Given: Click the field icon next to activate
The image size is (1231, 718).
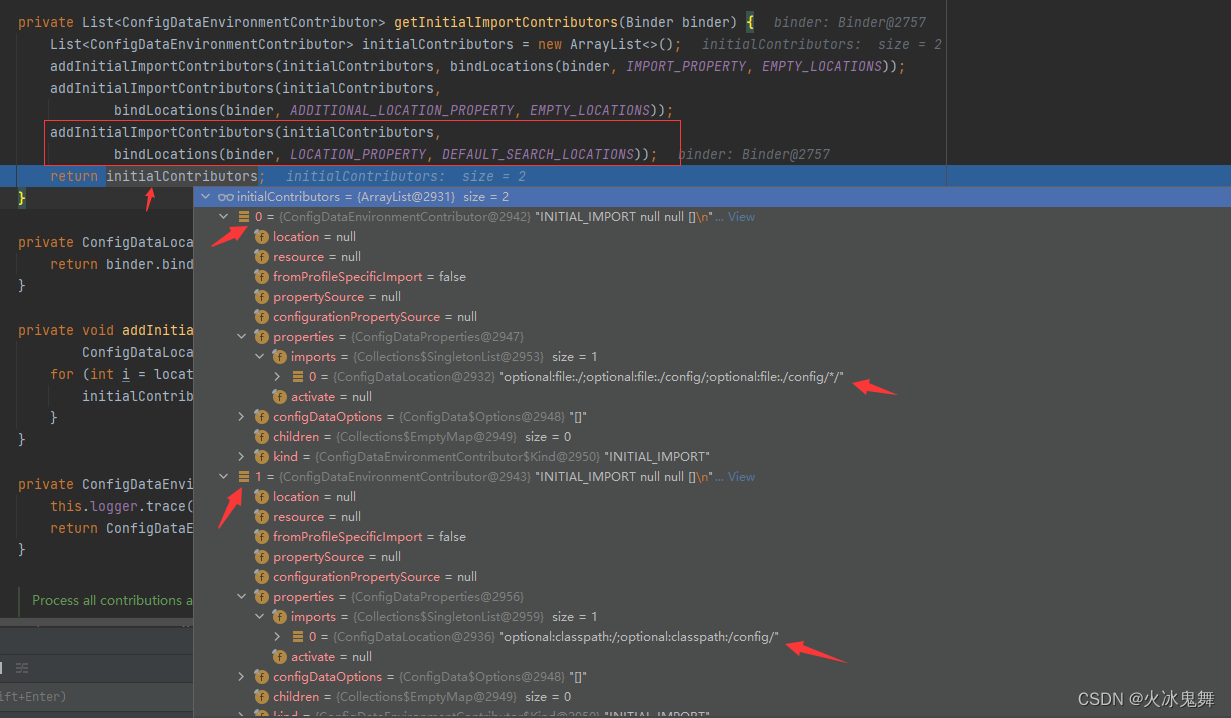Looking at the screenshot, I should coord(280,396).
